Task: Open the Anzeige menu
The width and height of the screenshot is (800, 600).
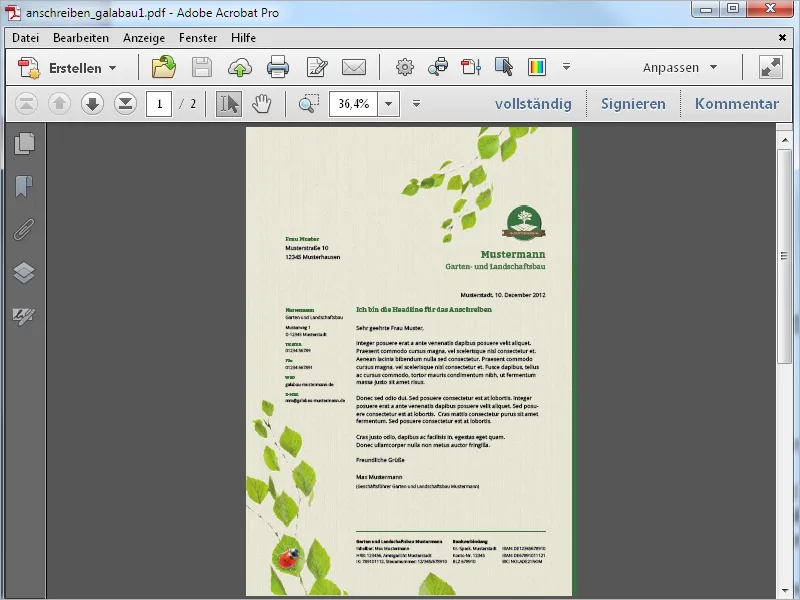Action: point(144,38)
